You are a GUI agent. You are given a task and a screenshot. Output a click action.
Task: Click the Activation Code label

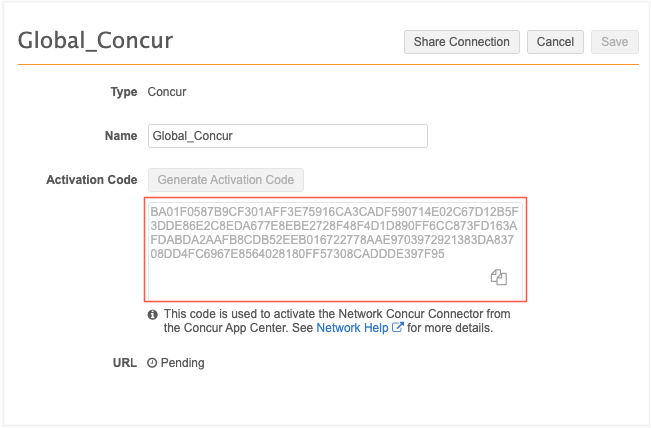92,180
